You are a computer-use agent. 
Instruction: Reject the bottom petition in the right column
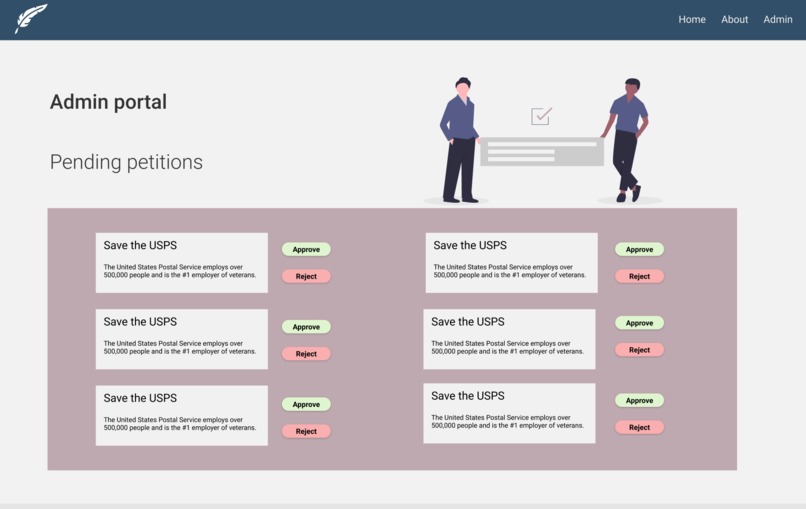(x=639, y=427)
